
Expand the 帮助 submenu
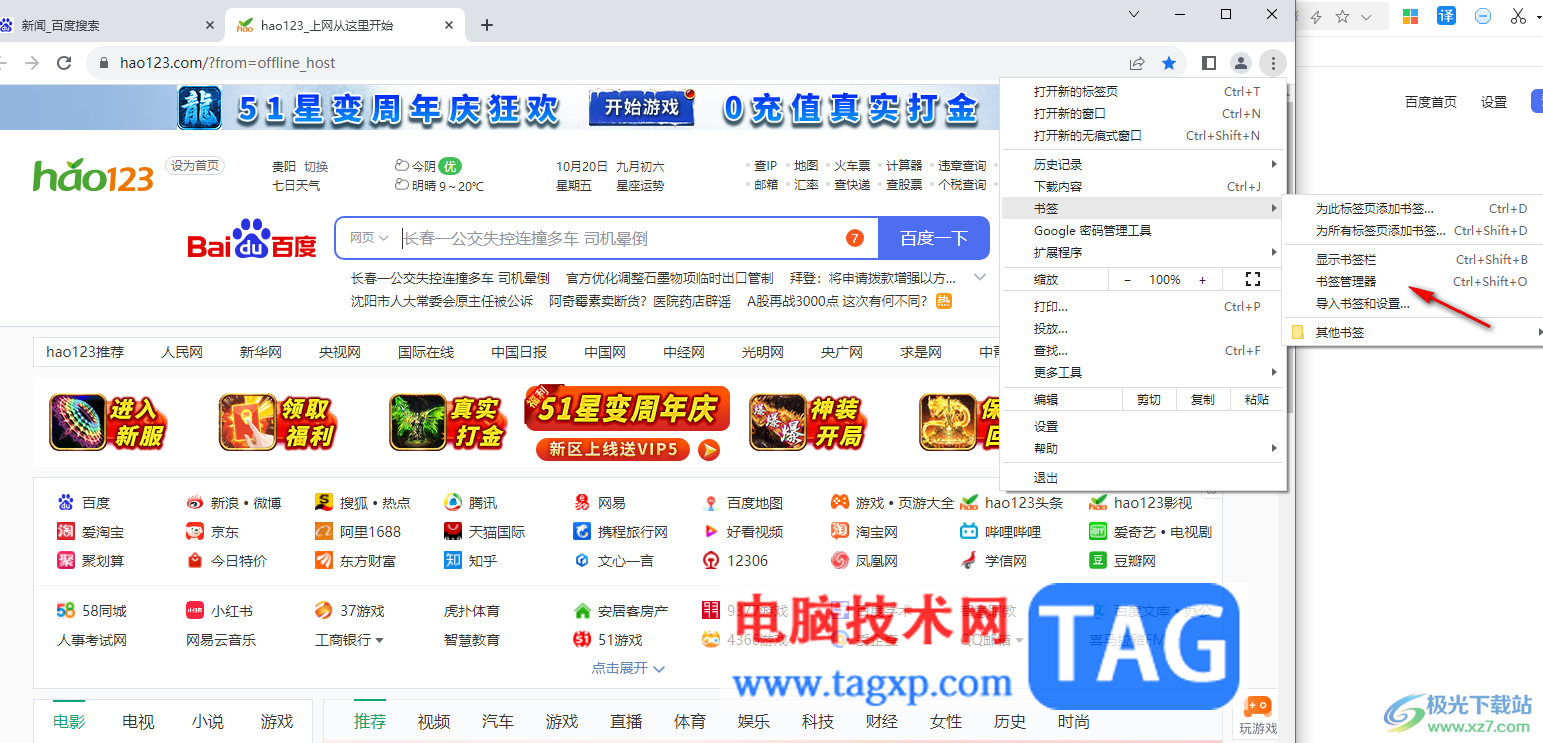coord(1143,449)
